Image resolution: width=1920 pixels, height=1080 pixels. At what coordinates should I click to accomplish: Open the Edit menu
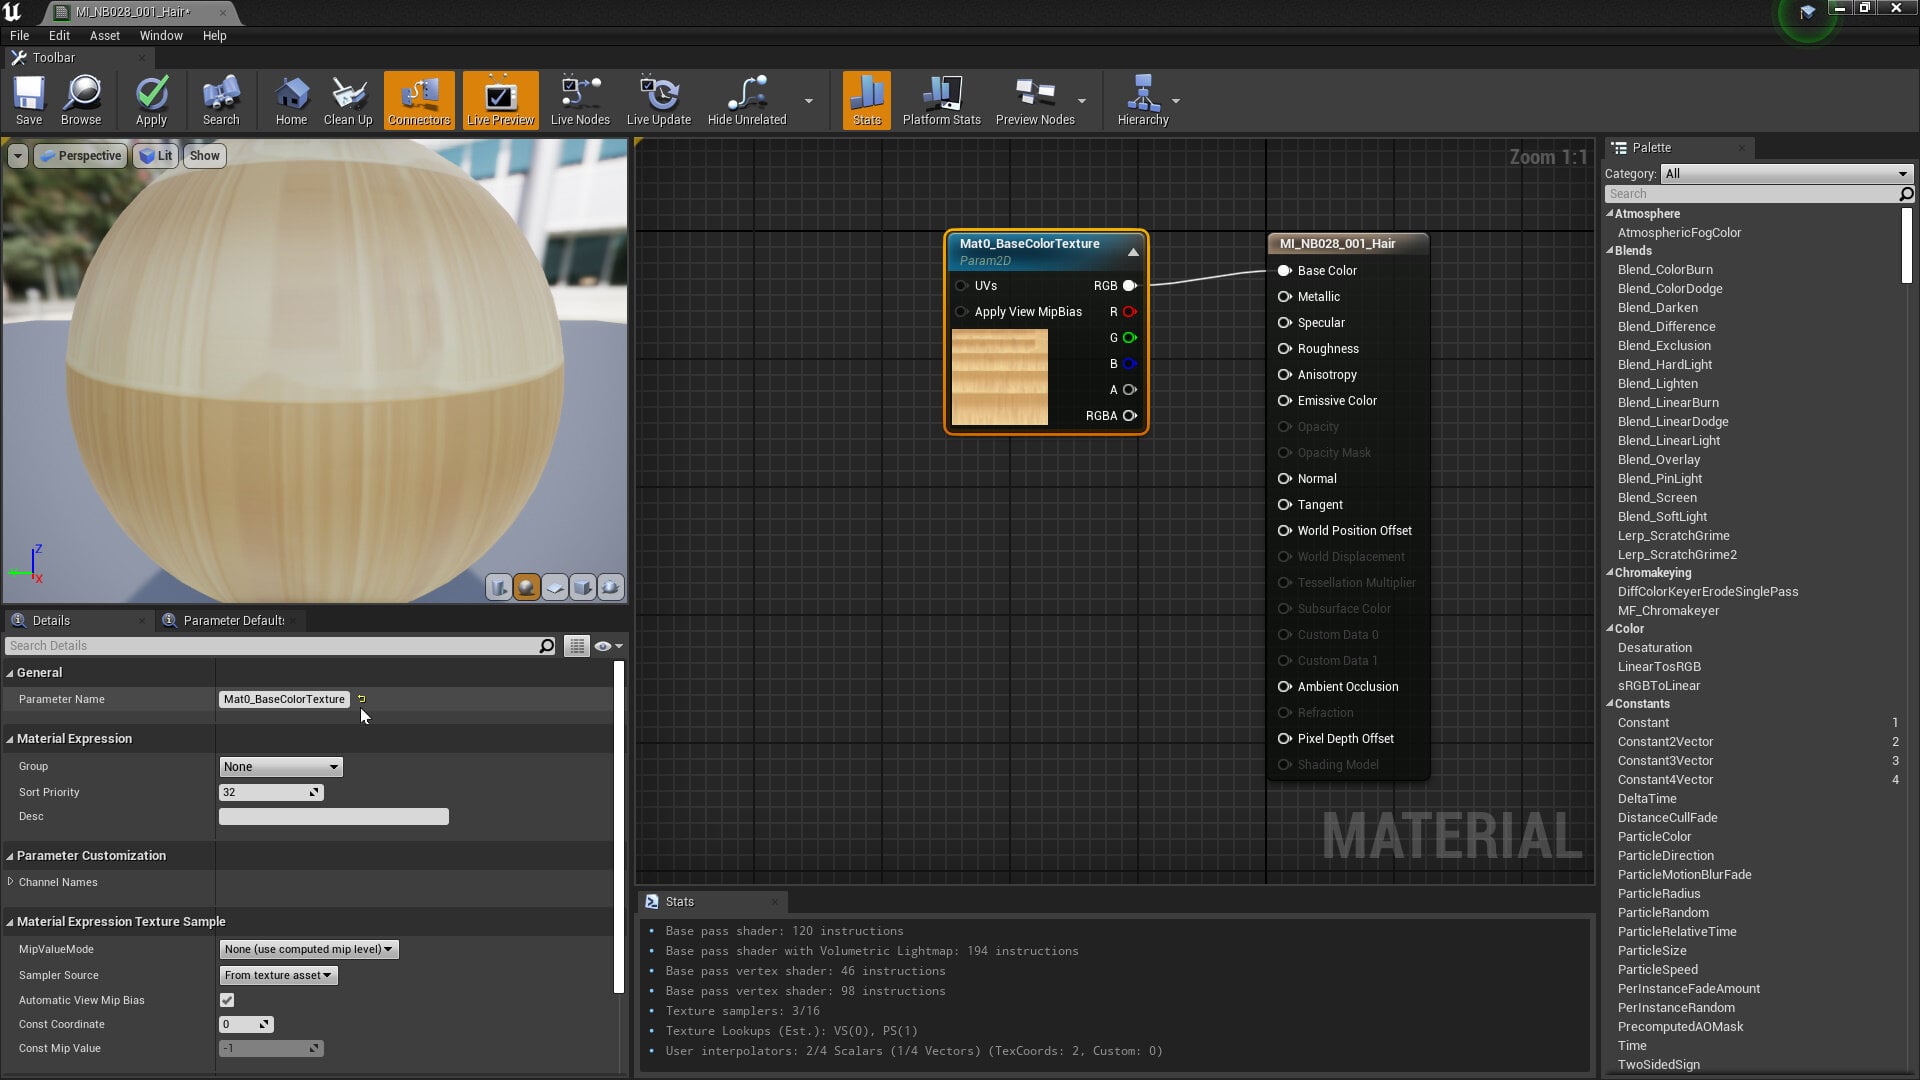(x=59, y=35)
